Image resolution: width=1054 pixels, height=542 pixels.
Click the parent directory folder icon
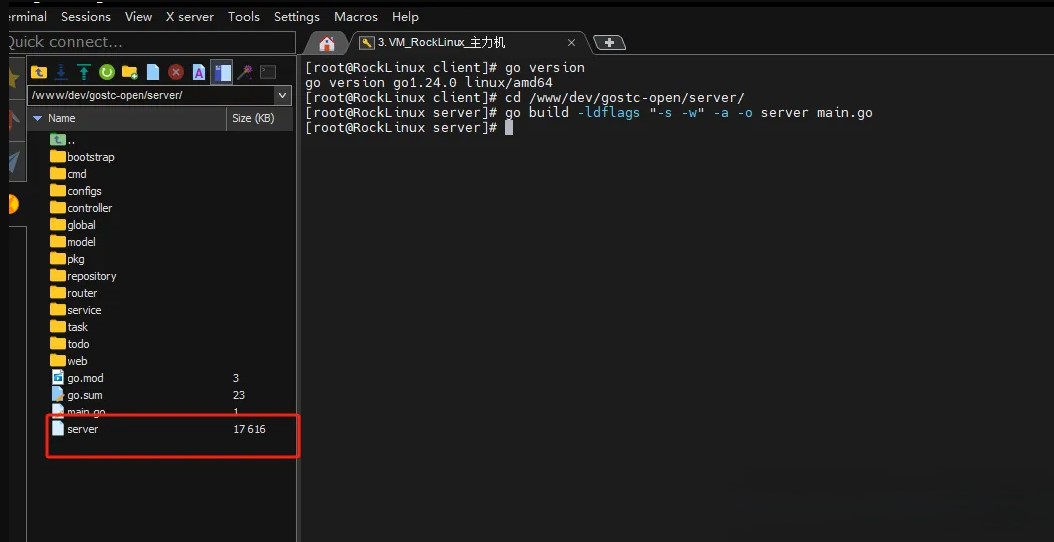(39, 72)
